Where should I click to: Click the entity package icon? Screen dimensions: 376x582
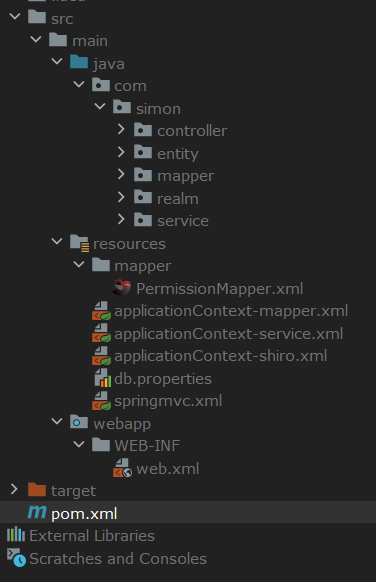pos(143,152)
